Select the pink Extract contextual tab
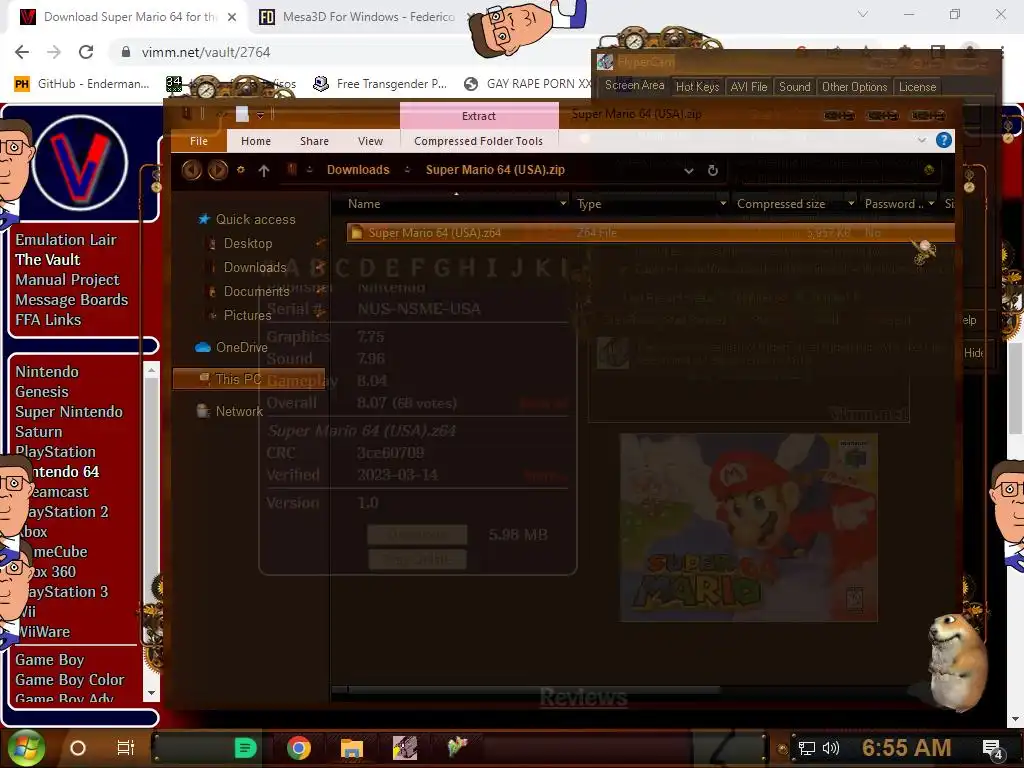Viewport: 1024px width, 768px height. pos(479,116)
